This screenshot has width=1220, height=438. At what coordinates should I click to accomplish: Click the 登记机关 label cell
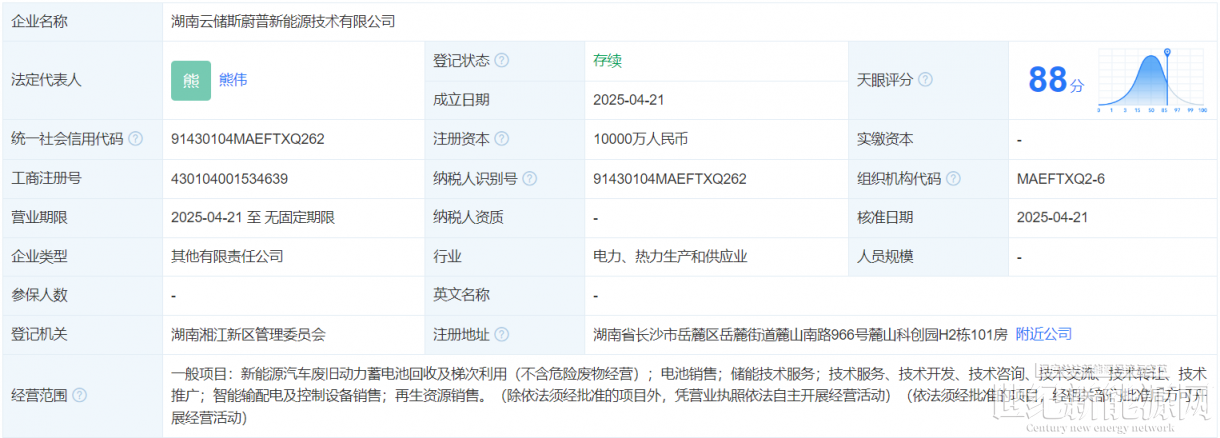pyautogui.click(x=82, y=334)
